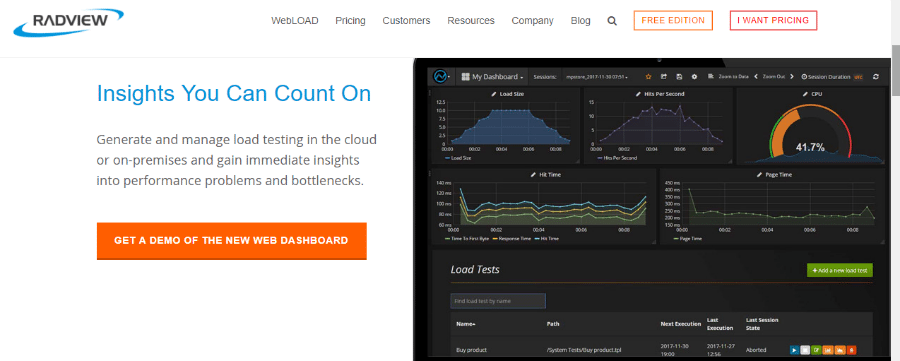Screen dimensions: 900x361
Task: Open the Customers menu item
Action: tap(406, 21)
